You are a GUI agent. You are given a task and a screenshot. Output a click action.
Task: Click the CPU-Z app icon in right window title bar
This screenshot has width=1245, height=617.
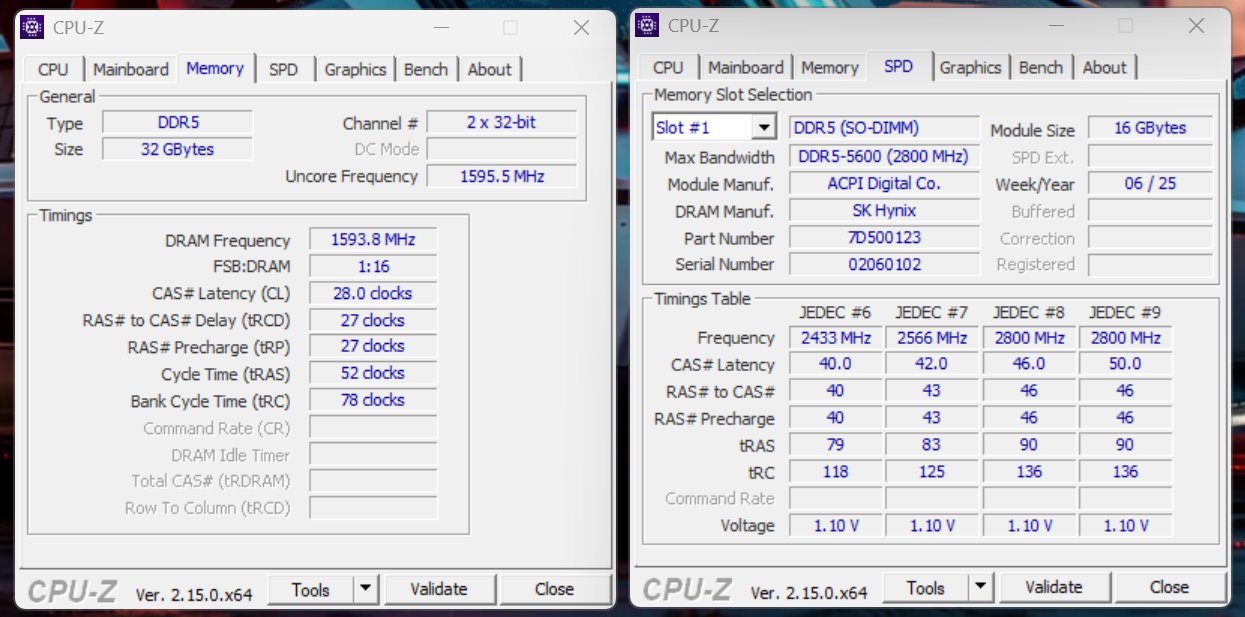pos(647,25)
